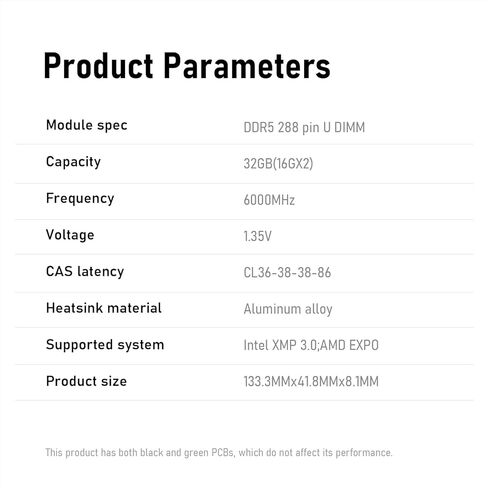Screen dimensions: 488x488
Task: Click the 1.35V voltage value
Action: (x=257, y=236)
